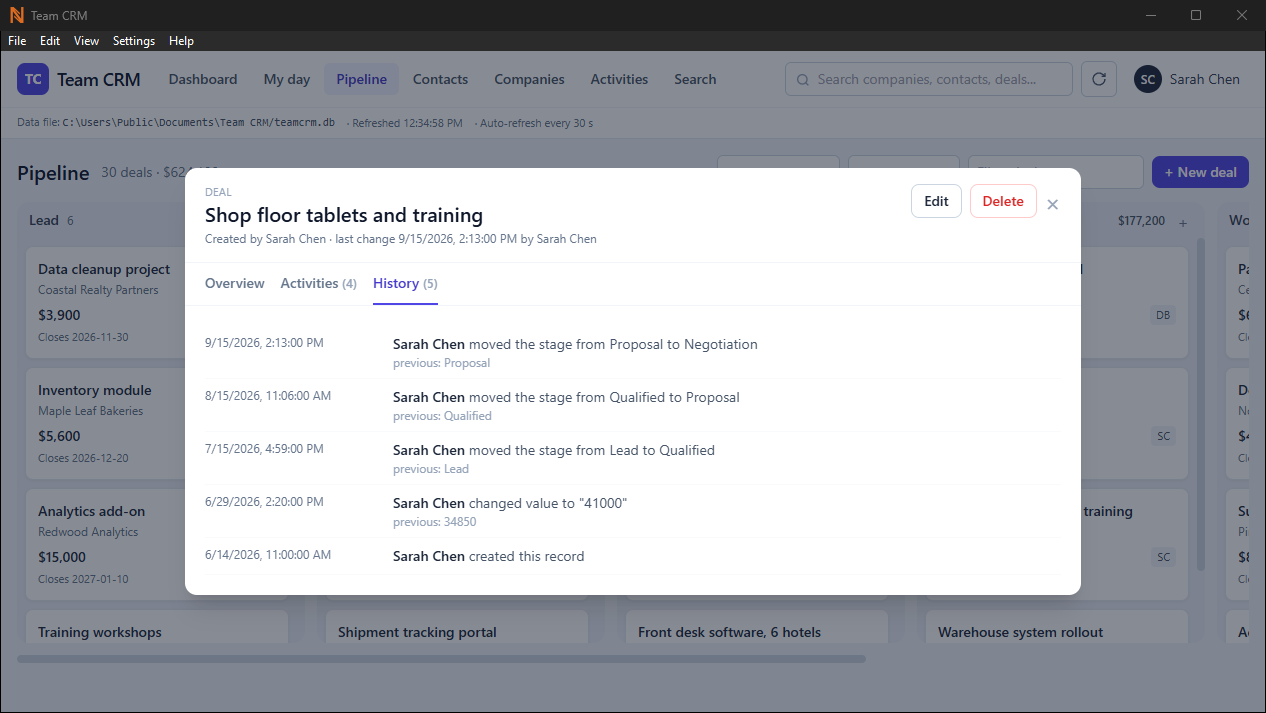Screen dimensions: 1266x713
Task: Open Activities in the top navigation
Action: coord(619,79)
